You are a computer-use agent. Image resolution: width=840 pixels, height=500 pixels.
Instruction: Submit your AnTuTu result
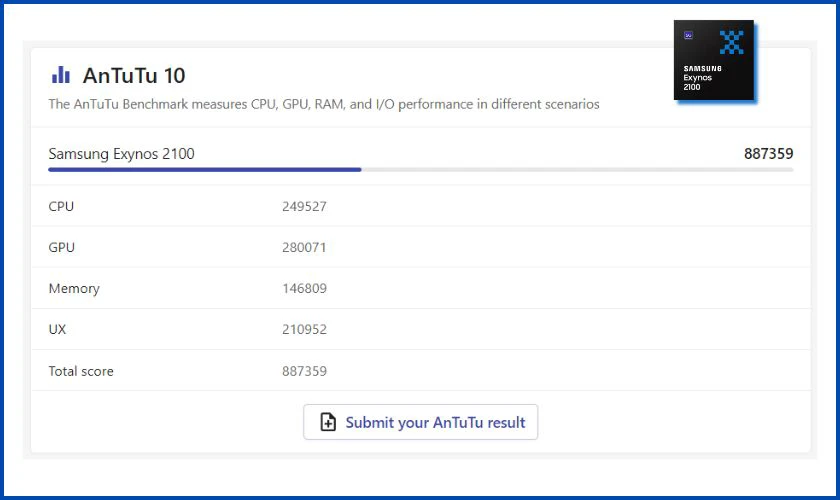pyautogui.click(x=421, y=422)
